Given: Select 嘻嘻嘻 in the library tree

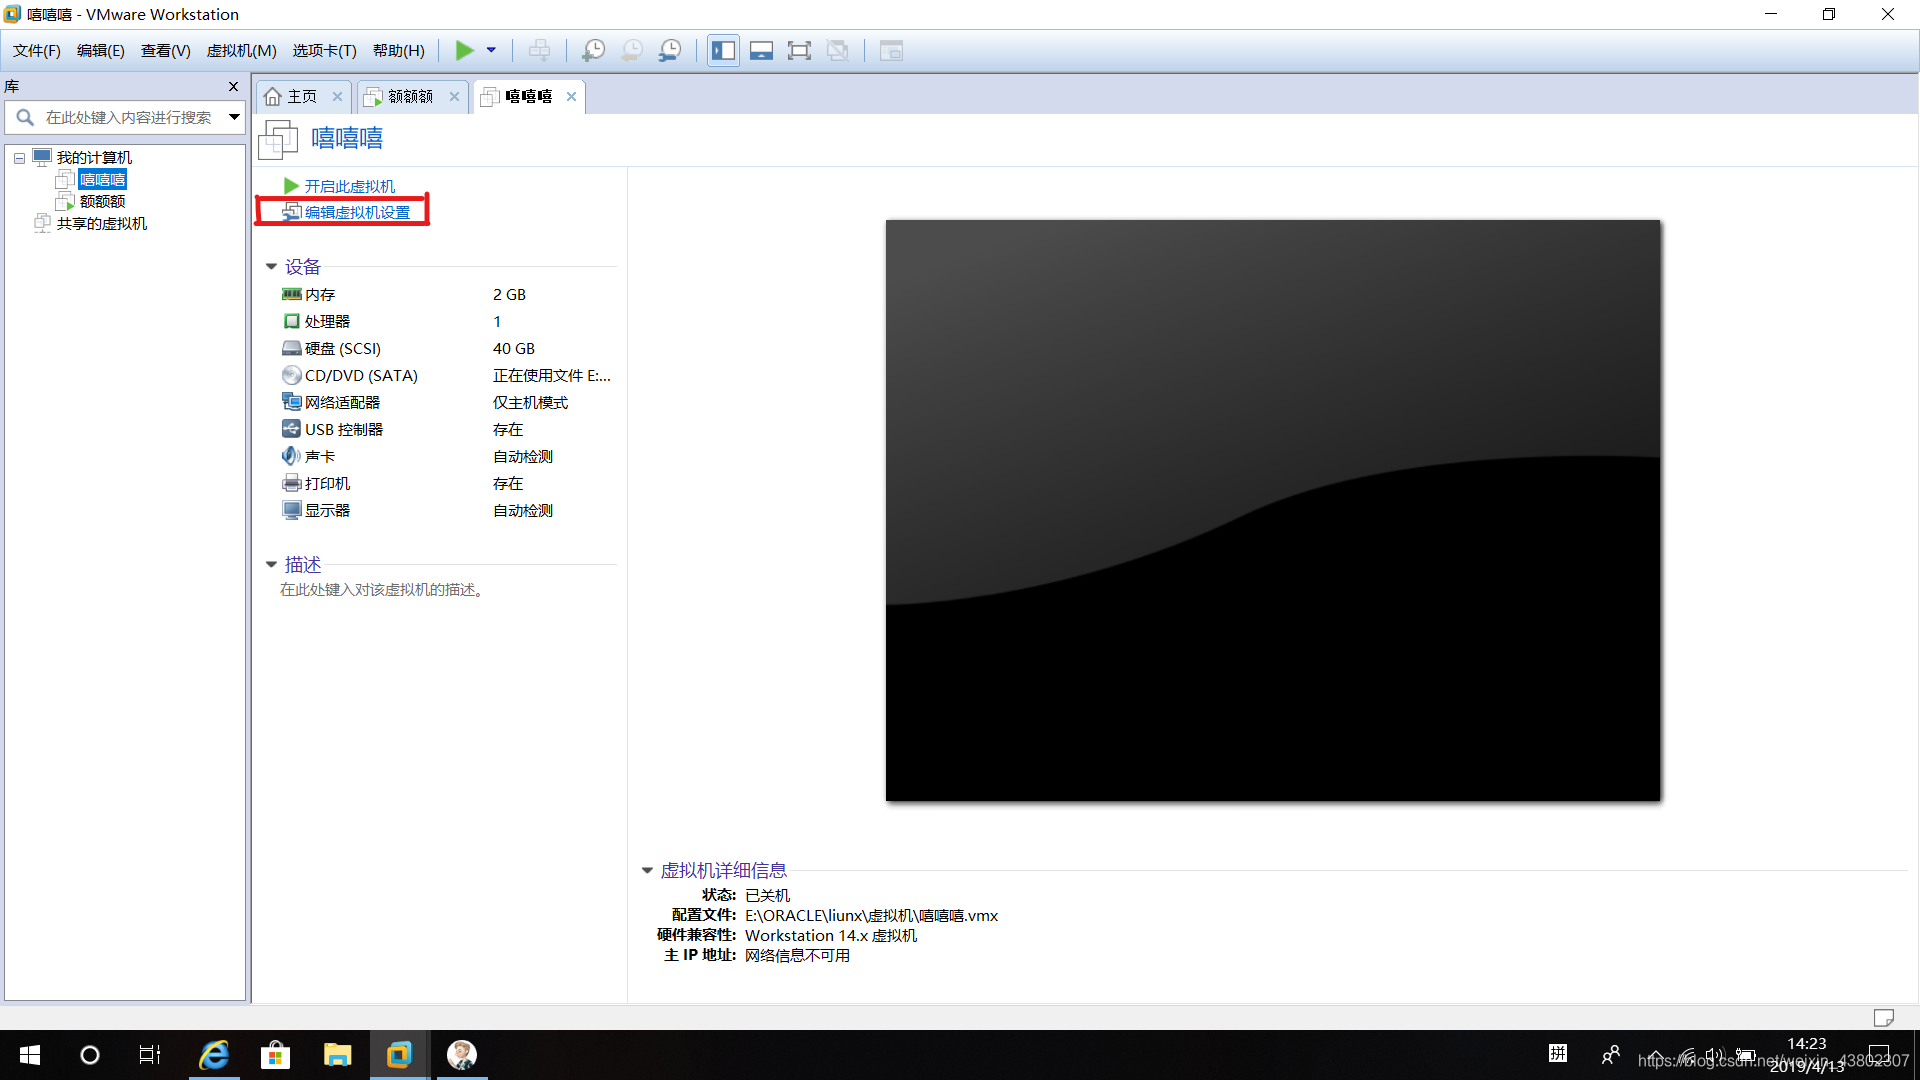Looking at the screenshot, I should pyautogui.click(x=103, y=180).
